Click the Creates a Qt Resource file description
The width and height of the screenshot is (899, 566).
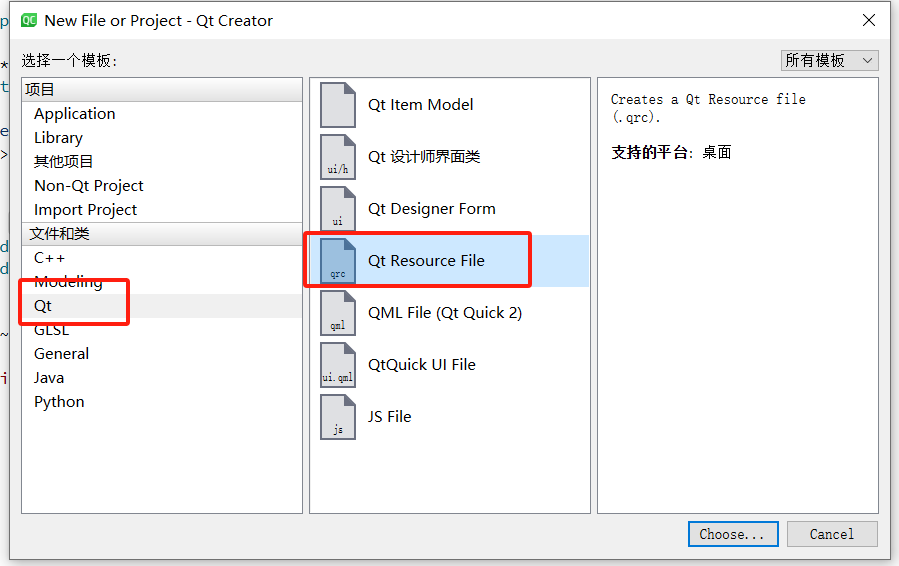[708, 108]
